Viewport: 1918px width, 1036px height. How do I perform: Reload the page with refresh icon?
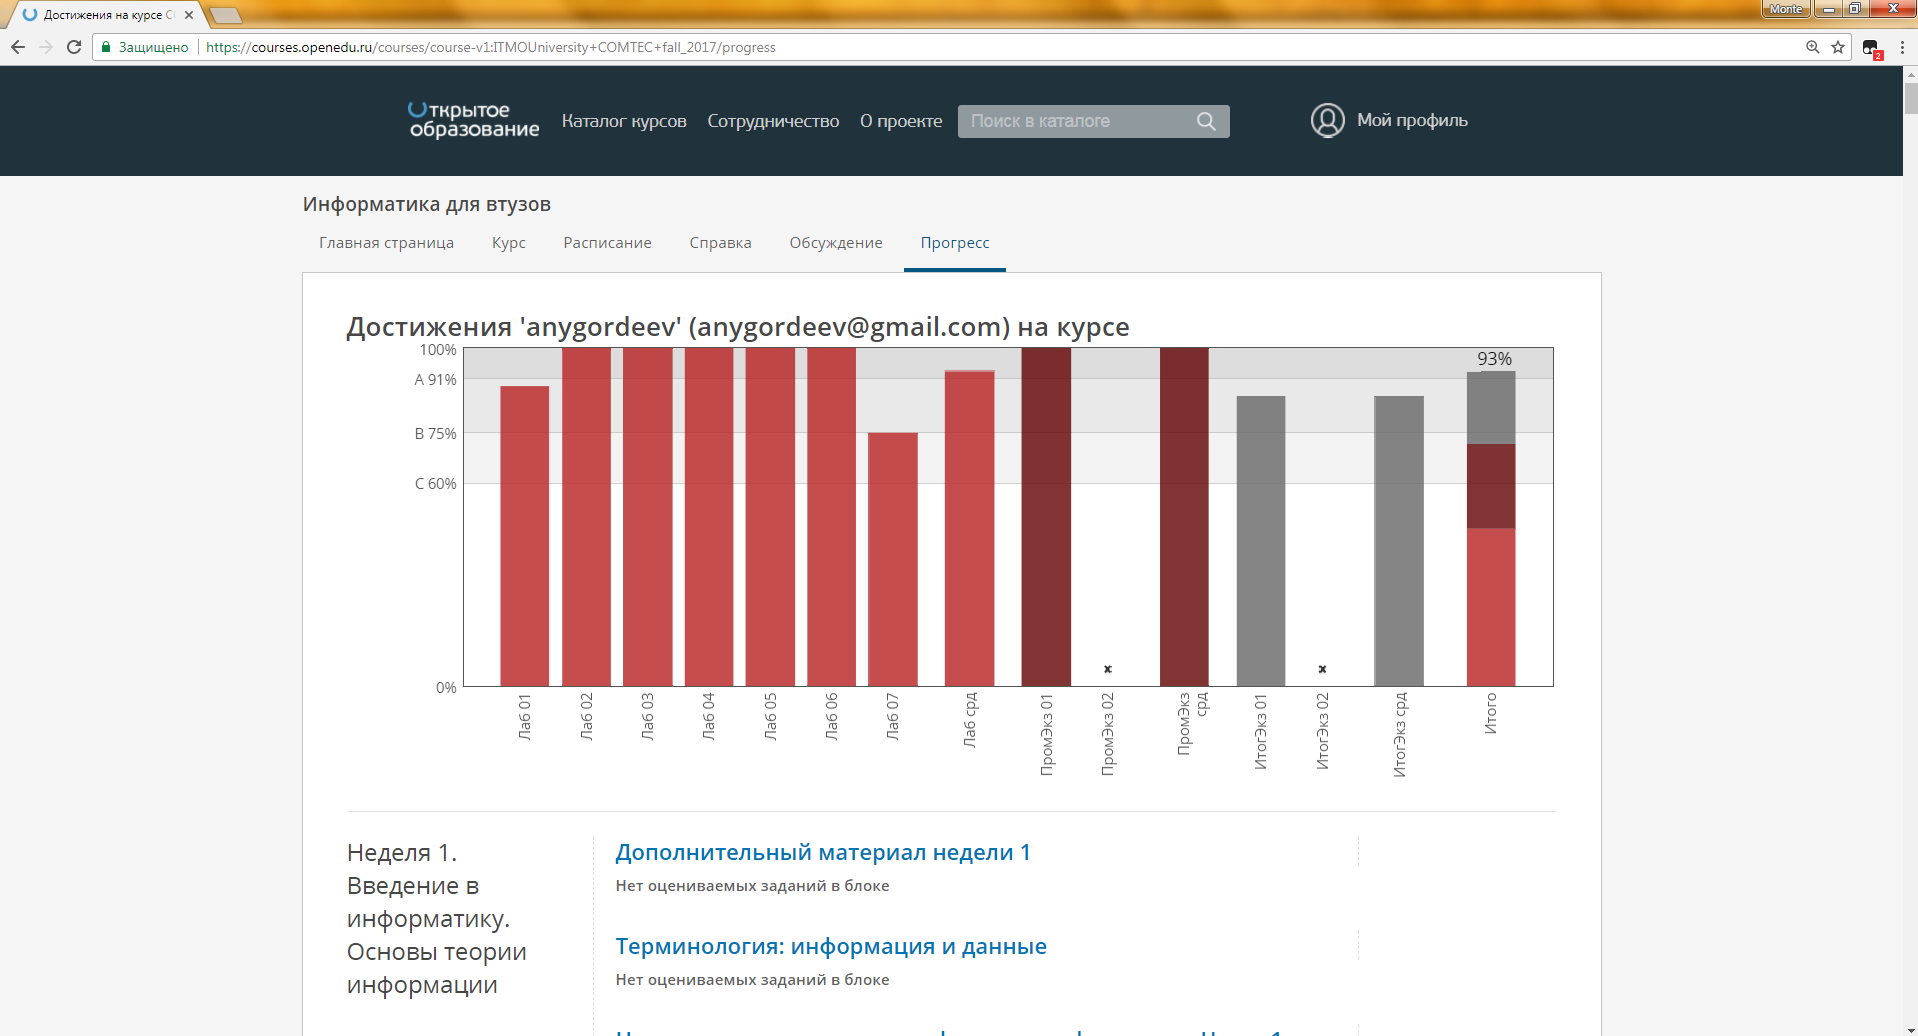pos(74,47)
